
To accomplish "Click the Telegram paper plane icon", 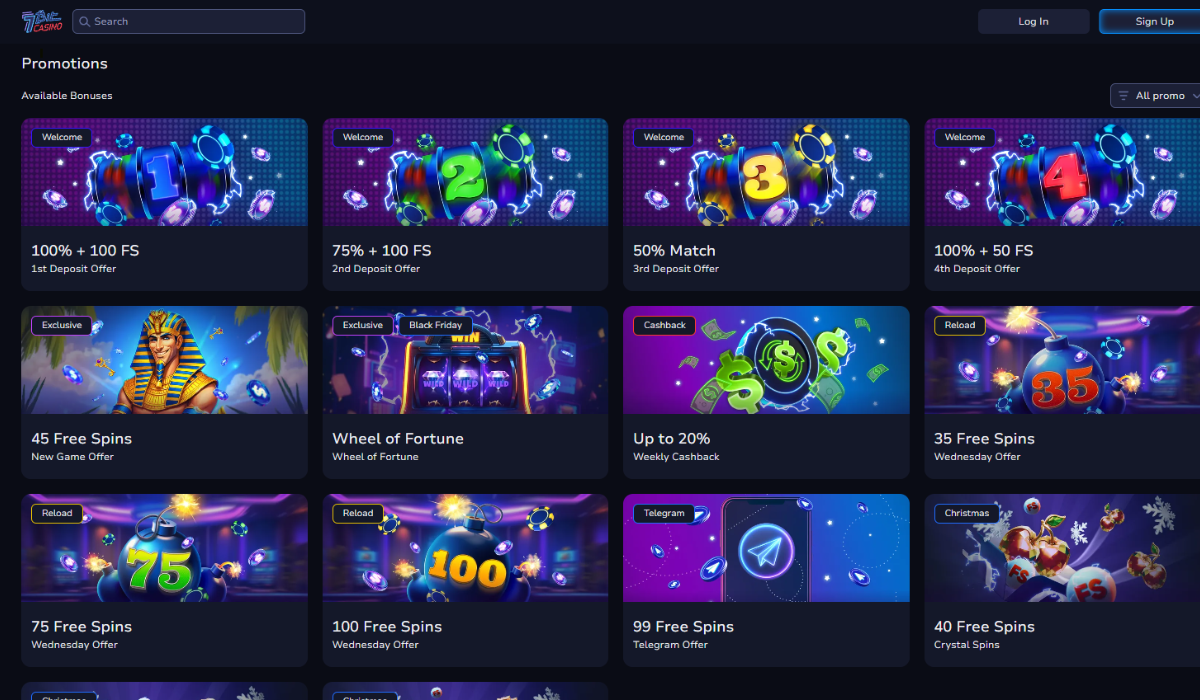I will pyautogui.click(x=766, y=551).
